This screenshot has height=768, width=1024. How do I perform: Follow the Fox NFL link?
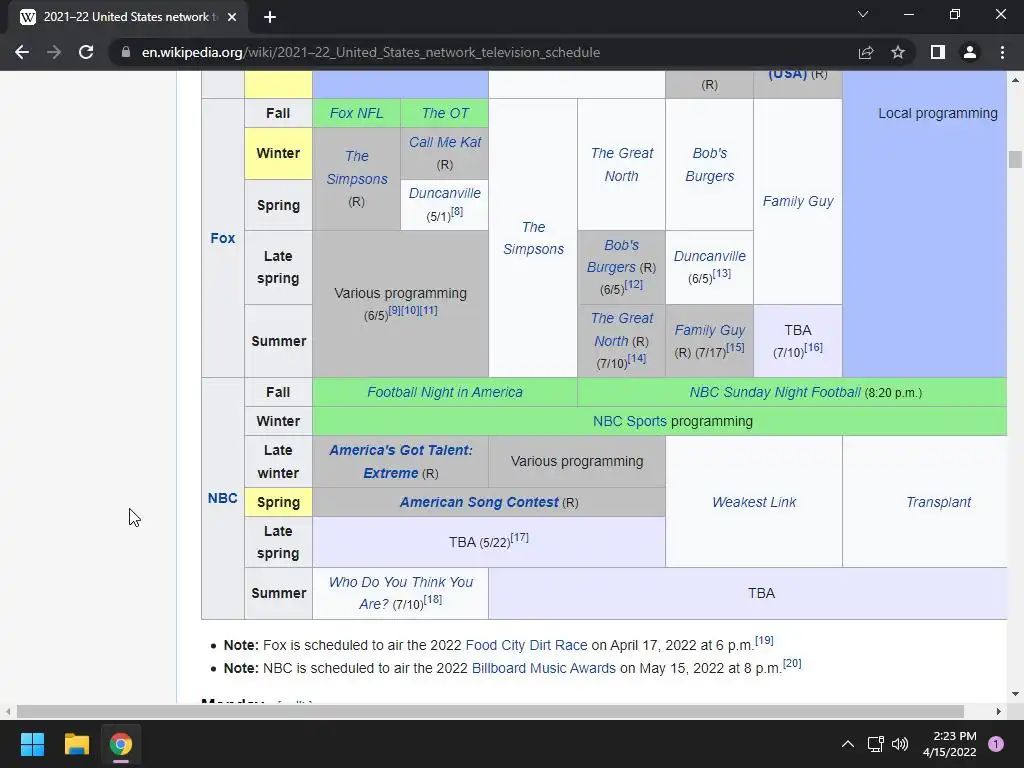pyautogui.click(x=357, y=114)
